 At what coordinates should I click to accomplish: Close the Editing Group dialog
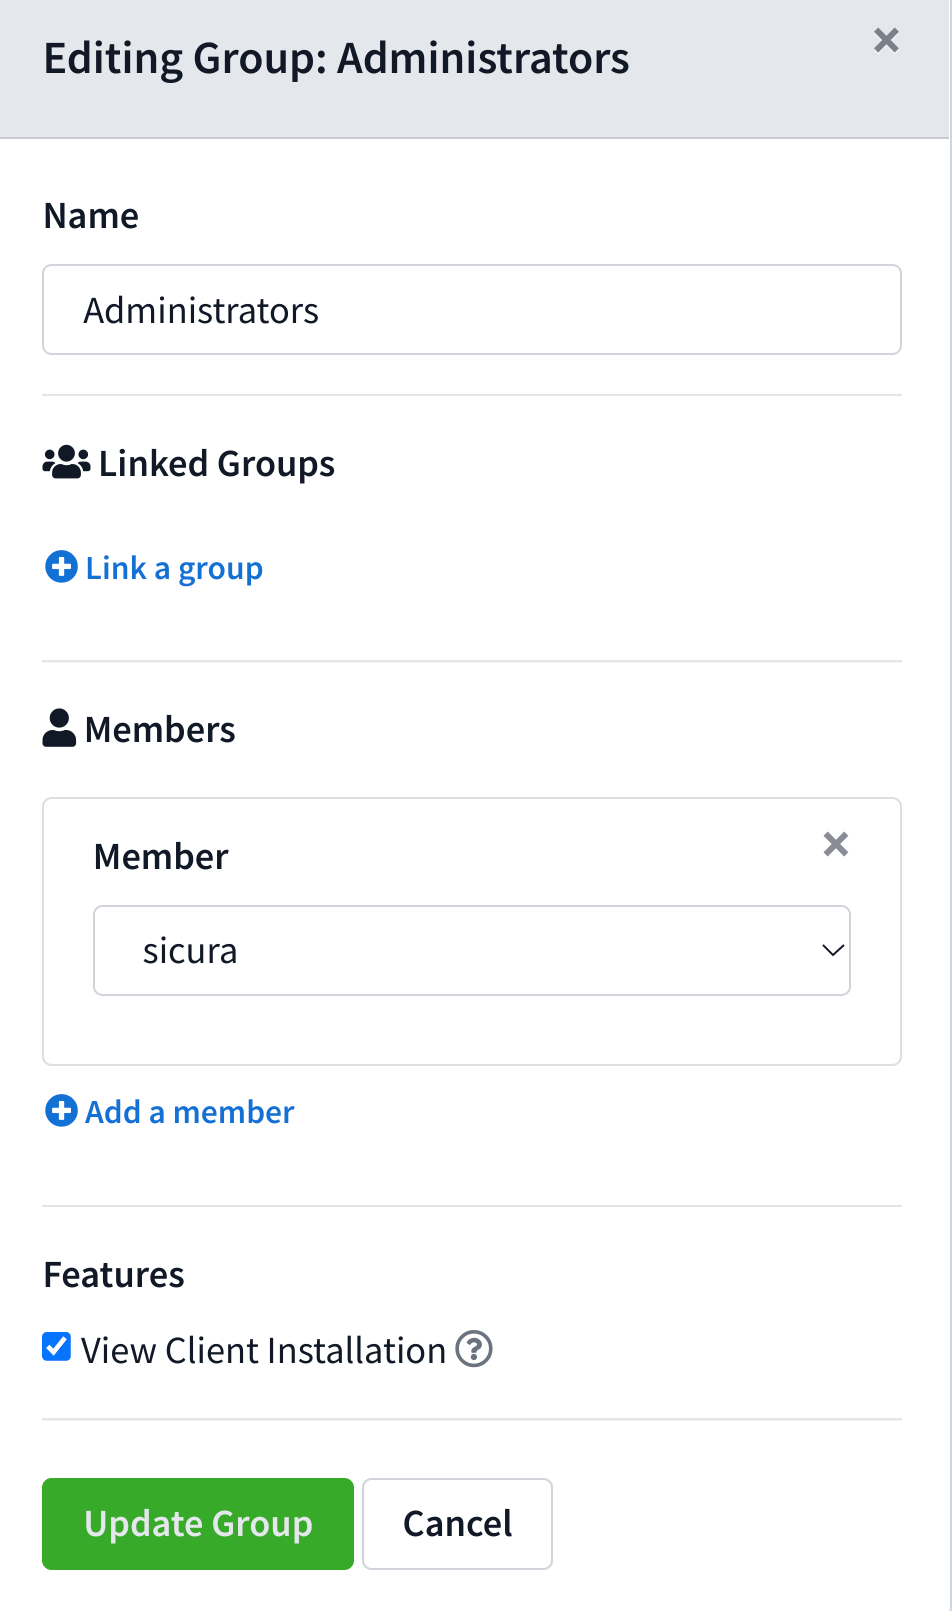[x=886, y=40]
